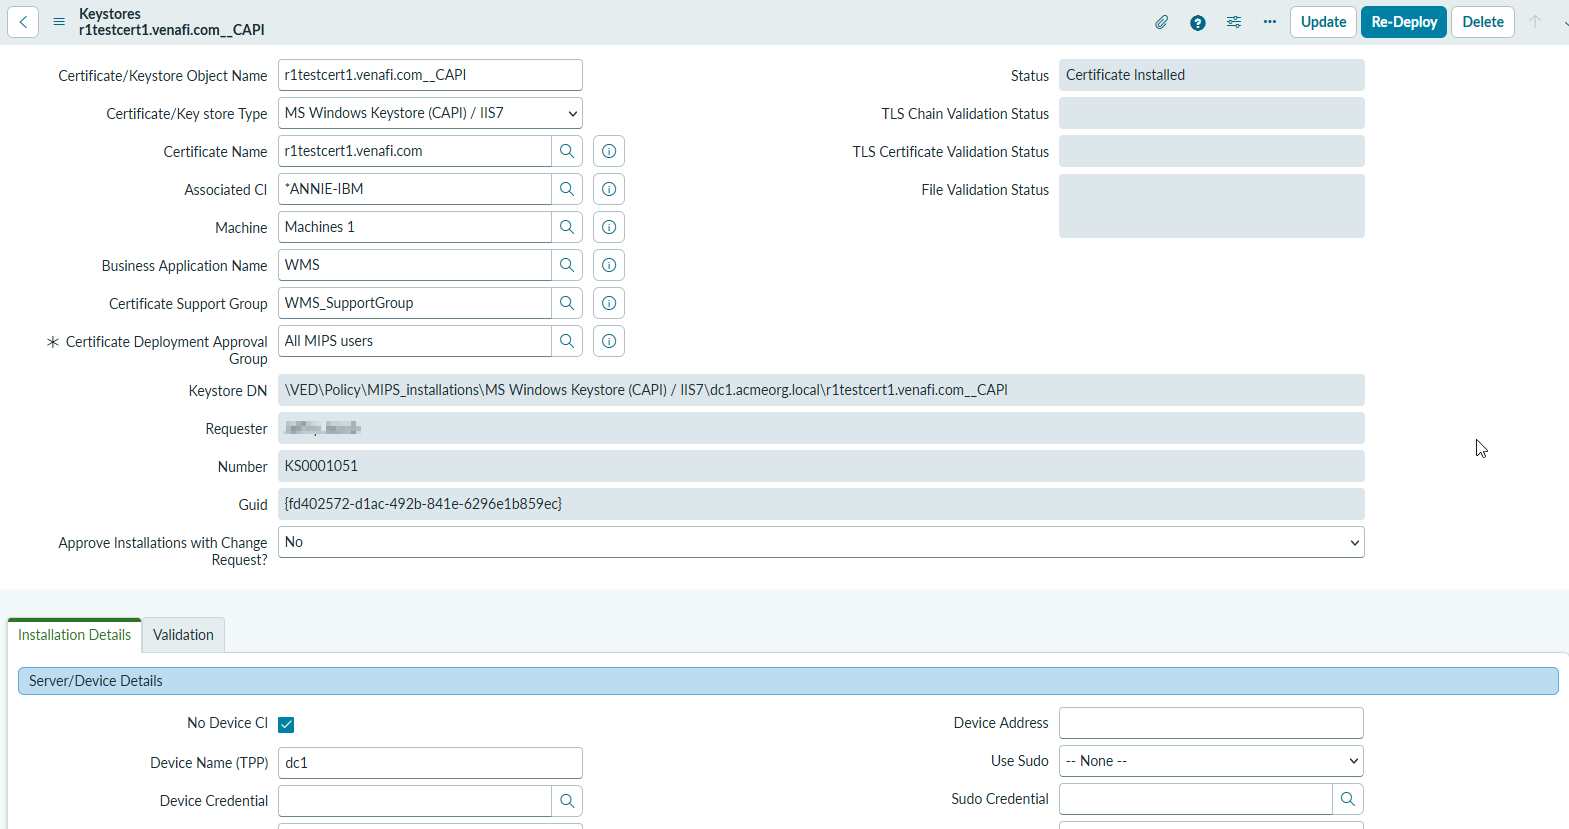Screen dimensions: 1569x829
Task: Open the hamburger context menu icon
Action: (59, 22)
